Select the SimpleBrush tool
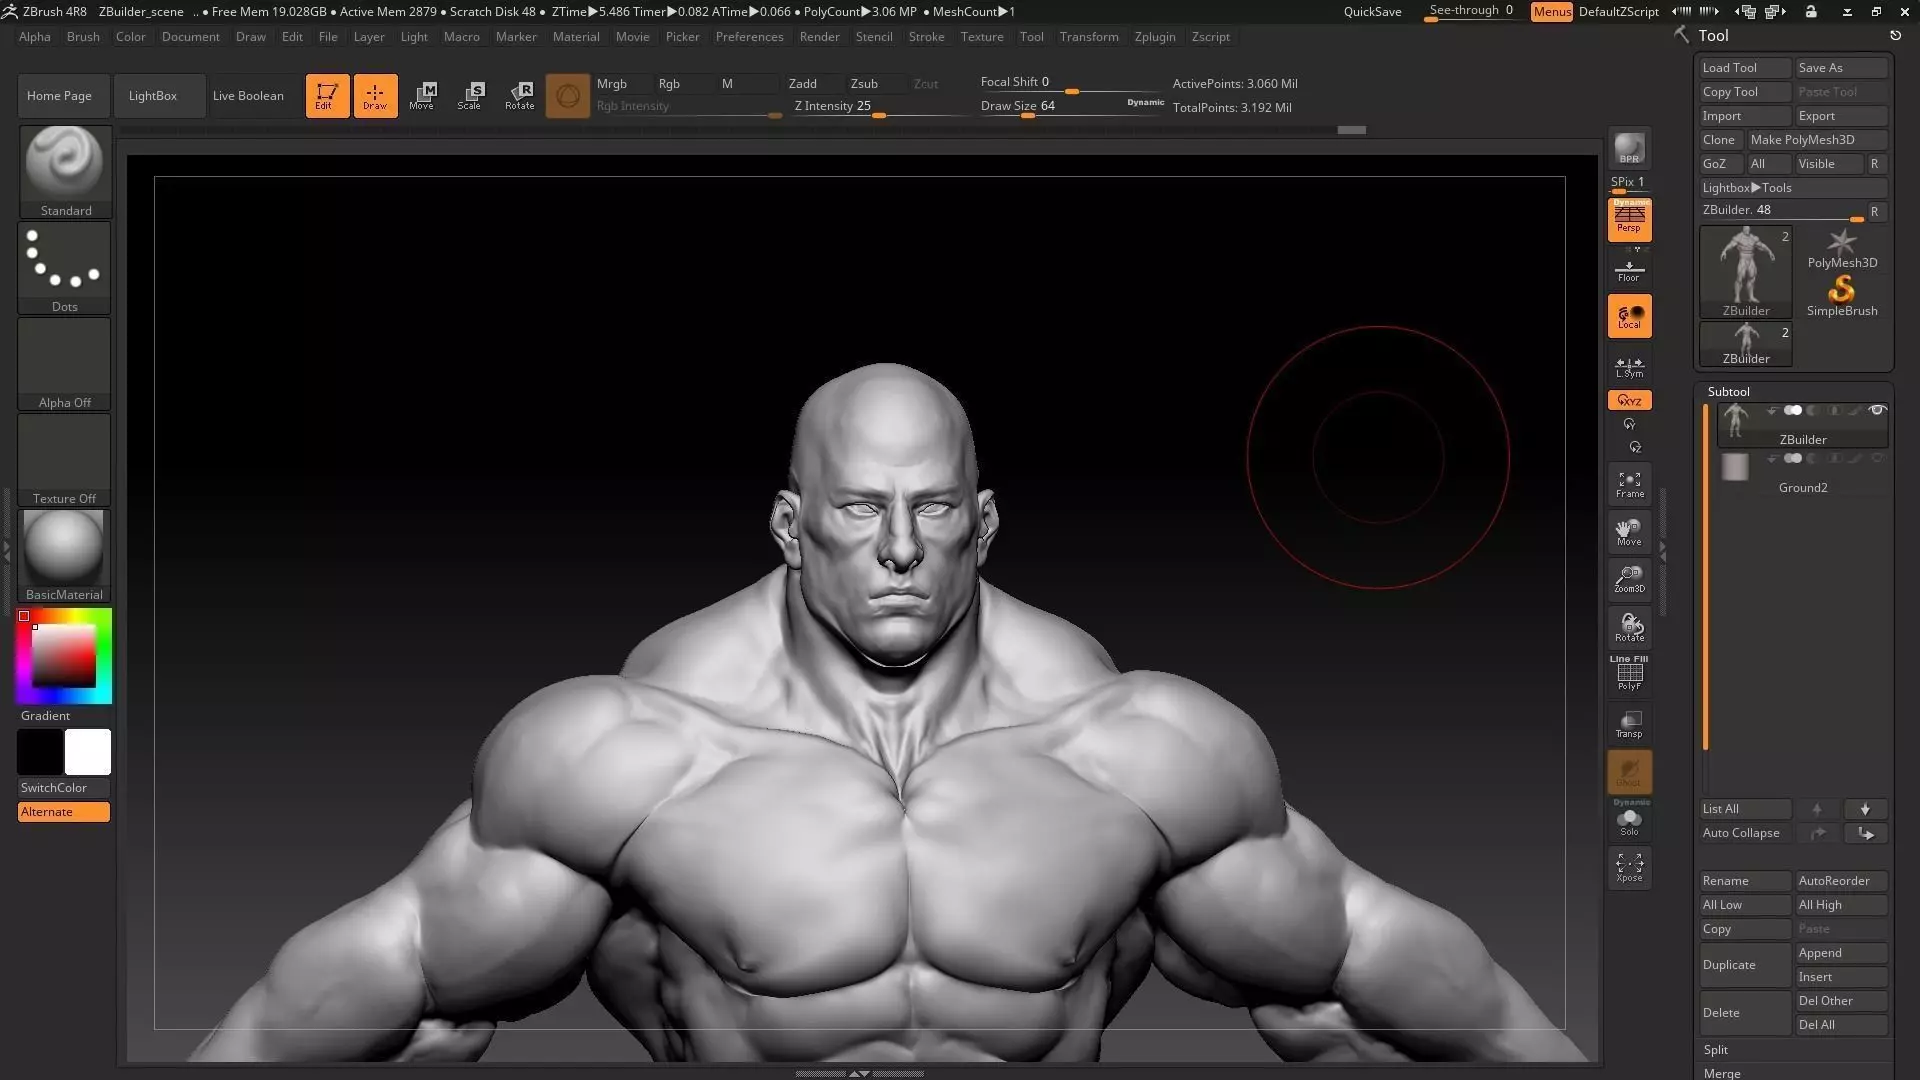 pyautogui.click(x=1841, y=297)
